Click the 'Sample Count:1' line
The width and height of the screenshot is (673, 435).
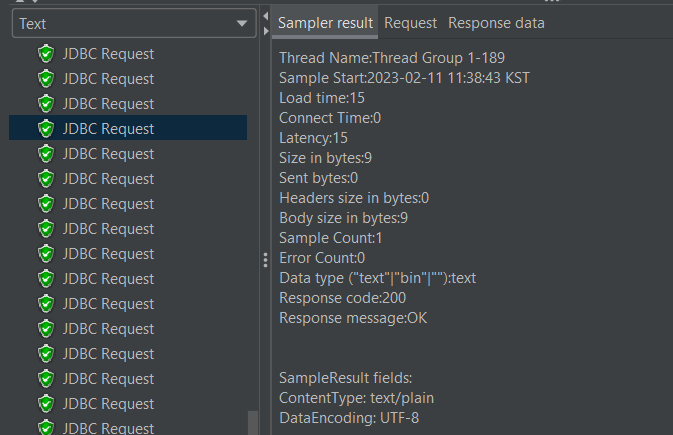coord(330,238)
